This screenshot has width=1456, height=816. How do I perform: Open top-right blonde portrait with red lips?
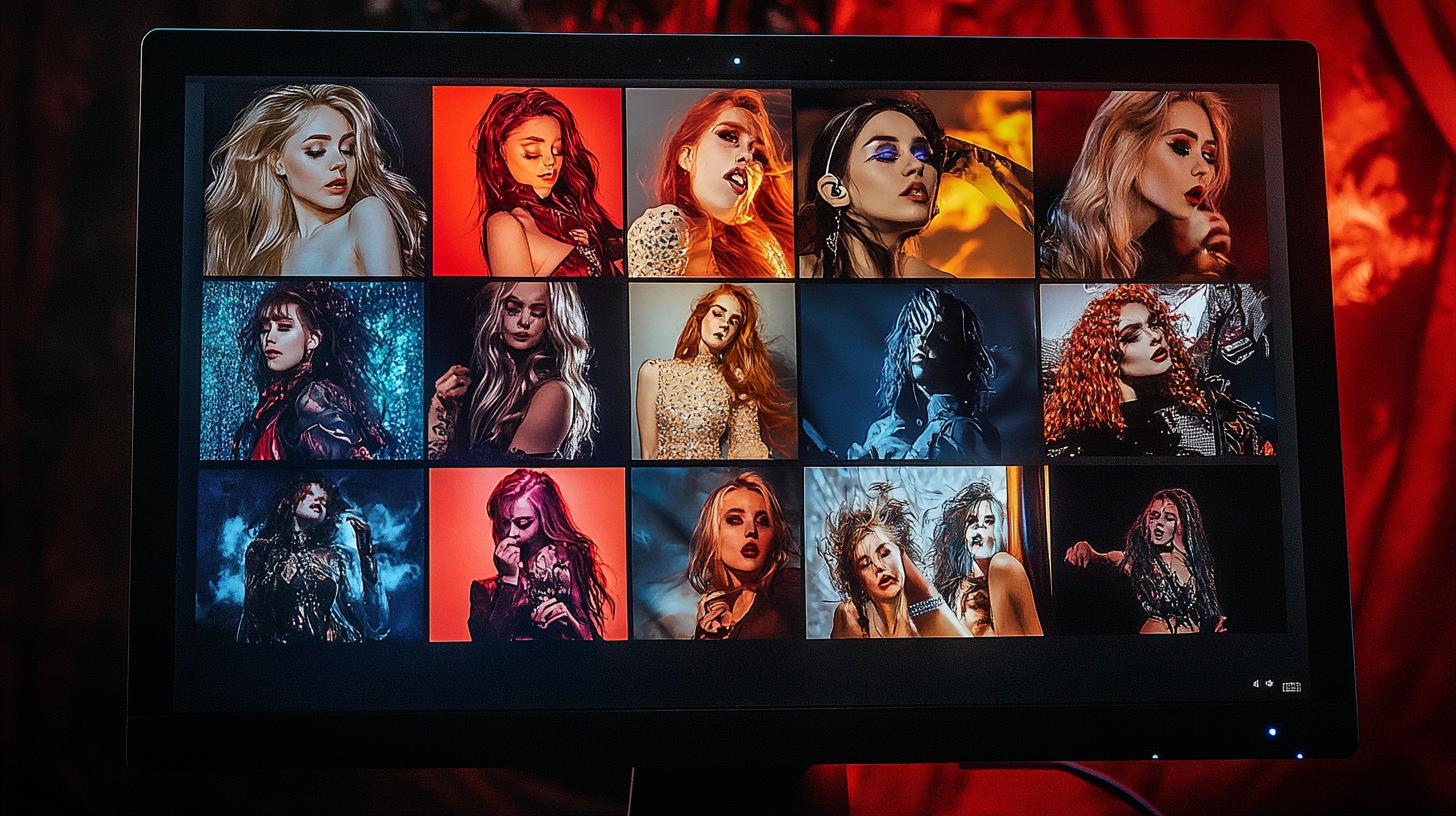pos(1152,185)
